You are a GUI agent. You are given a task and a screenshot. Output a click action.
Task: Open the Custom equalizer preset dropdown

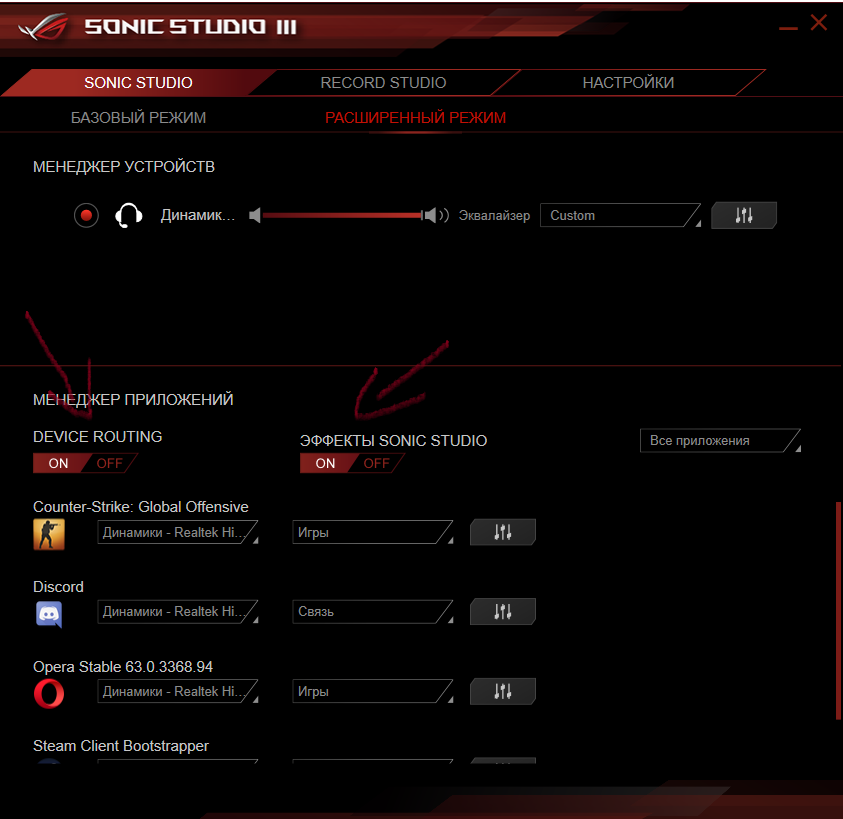coord(620,216)
